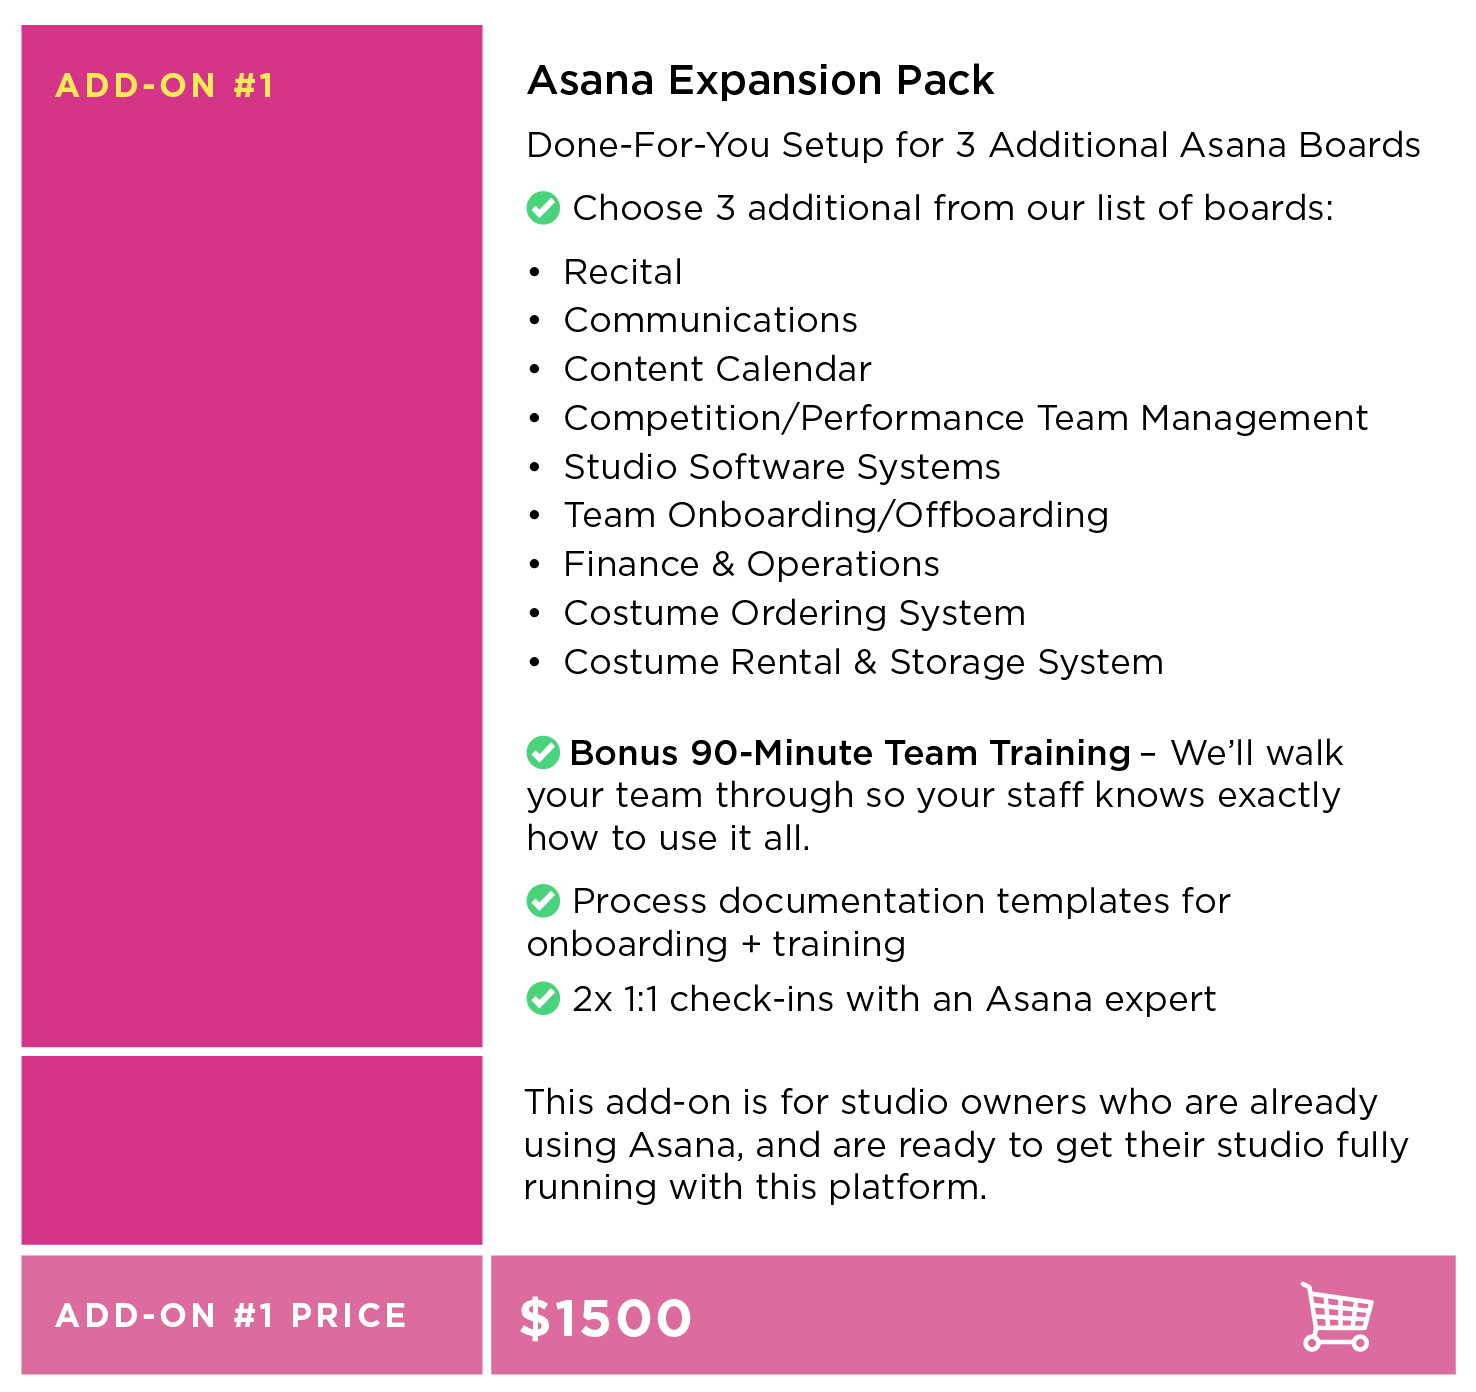Select the Communications board item
The image size is (1476, 1392).
coord(711,320)
